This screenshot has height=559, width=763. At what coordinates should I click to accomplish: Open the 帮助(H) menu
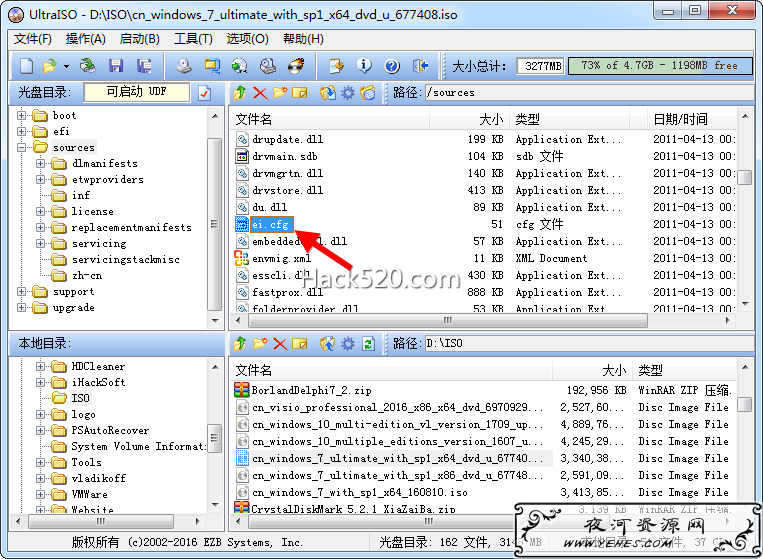(303, 39)
